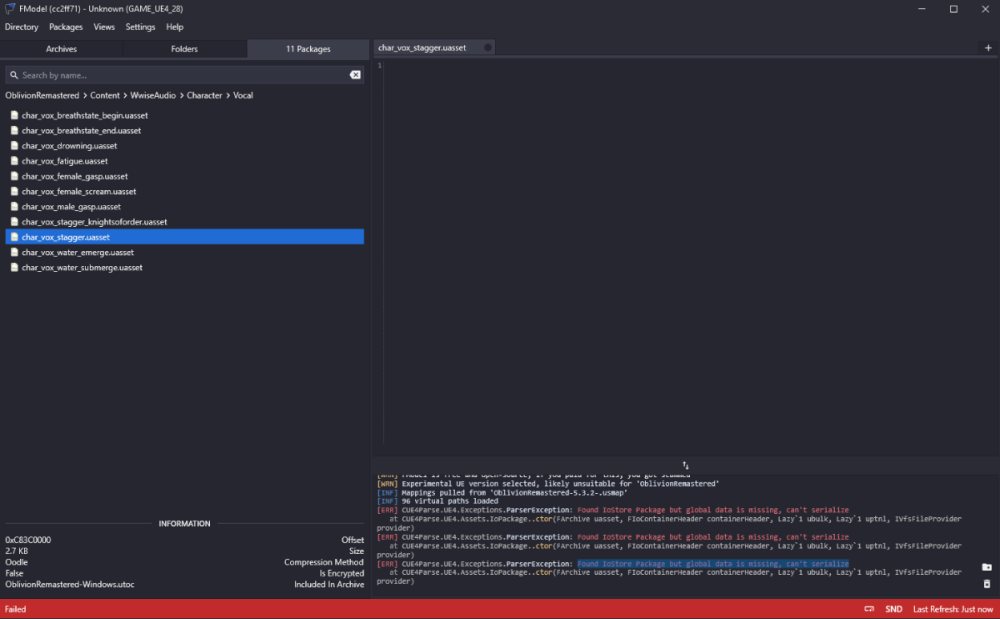Click Last Refresh: Just now text

[x=953, y=609]
